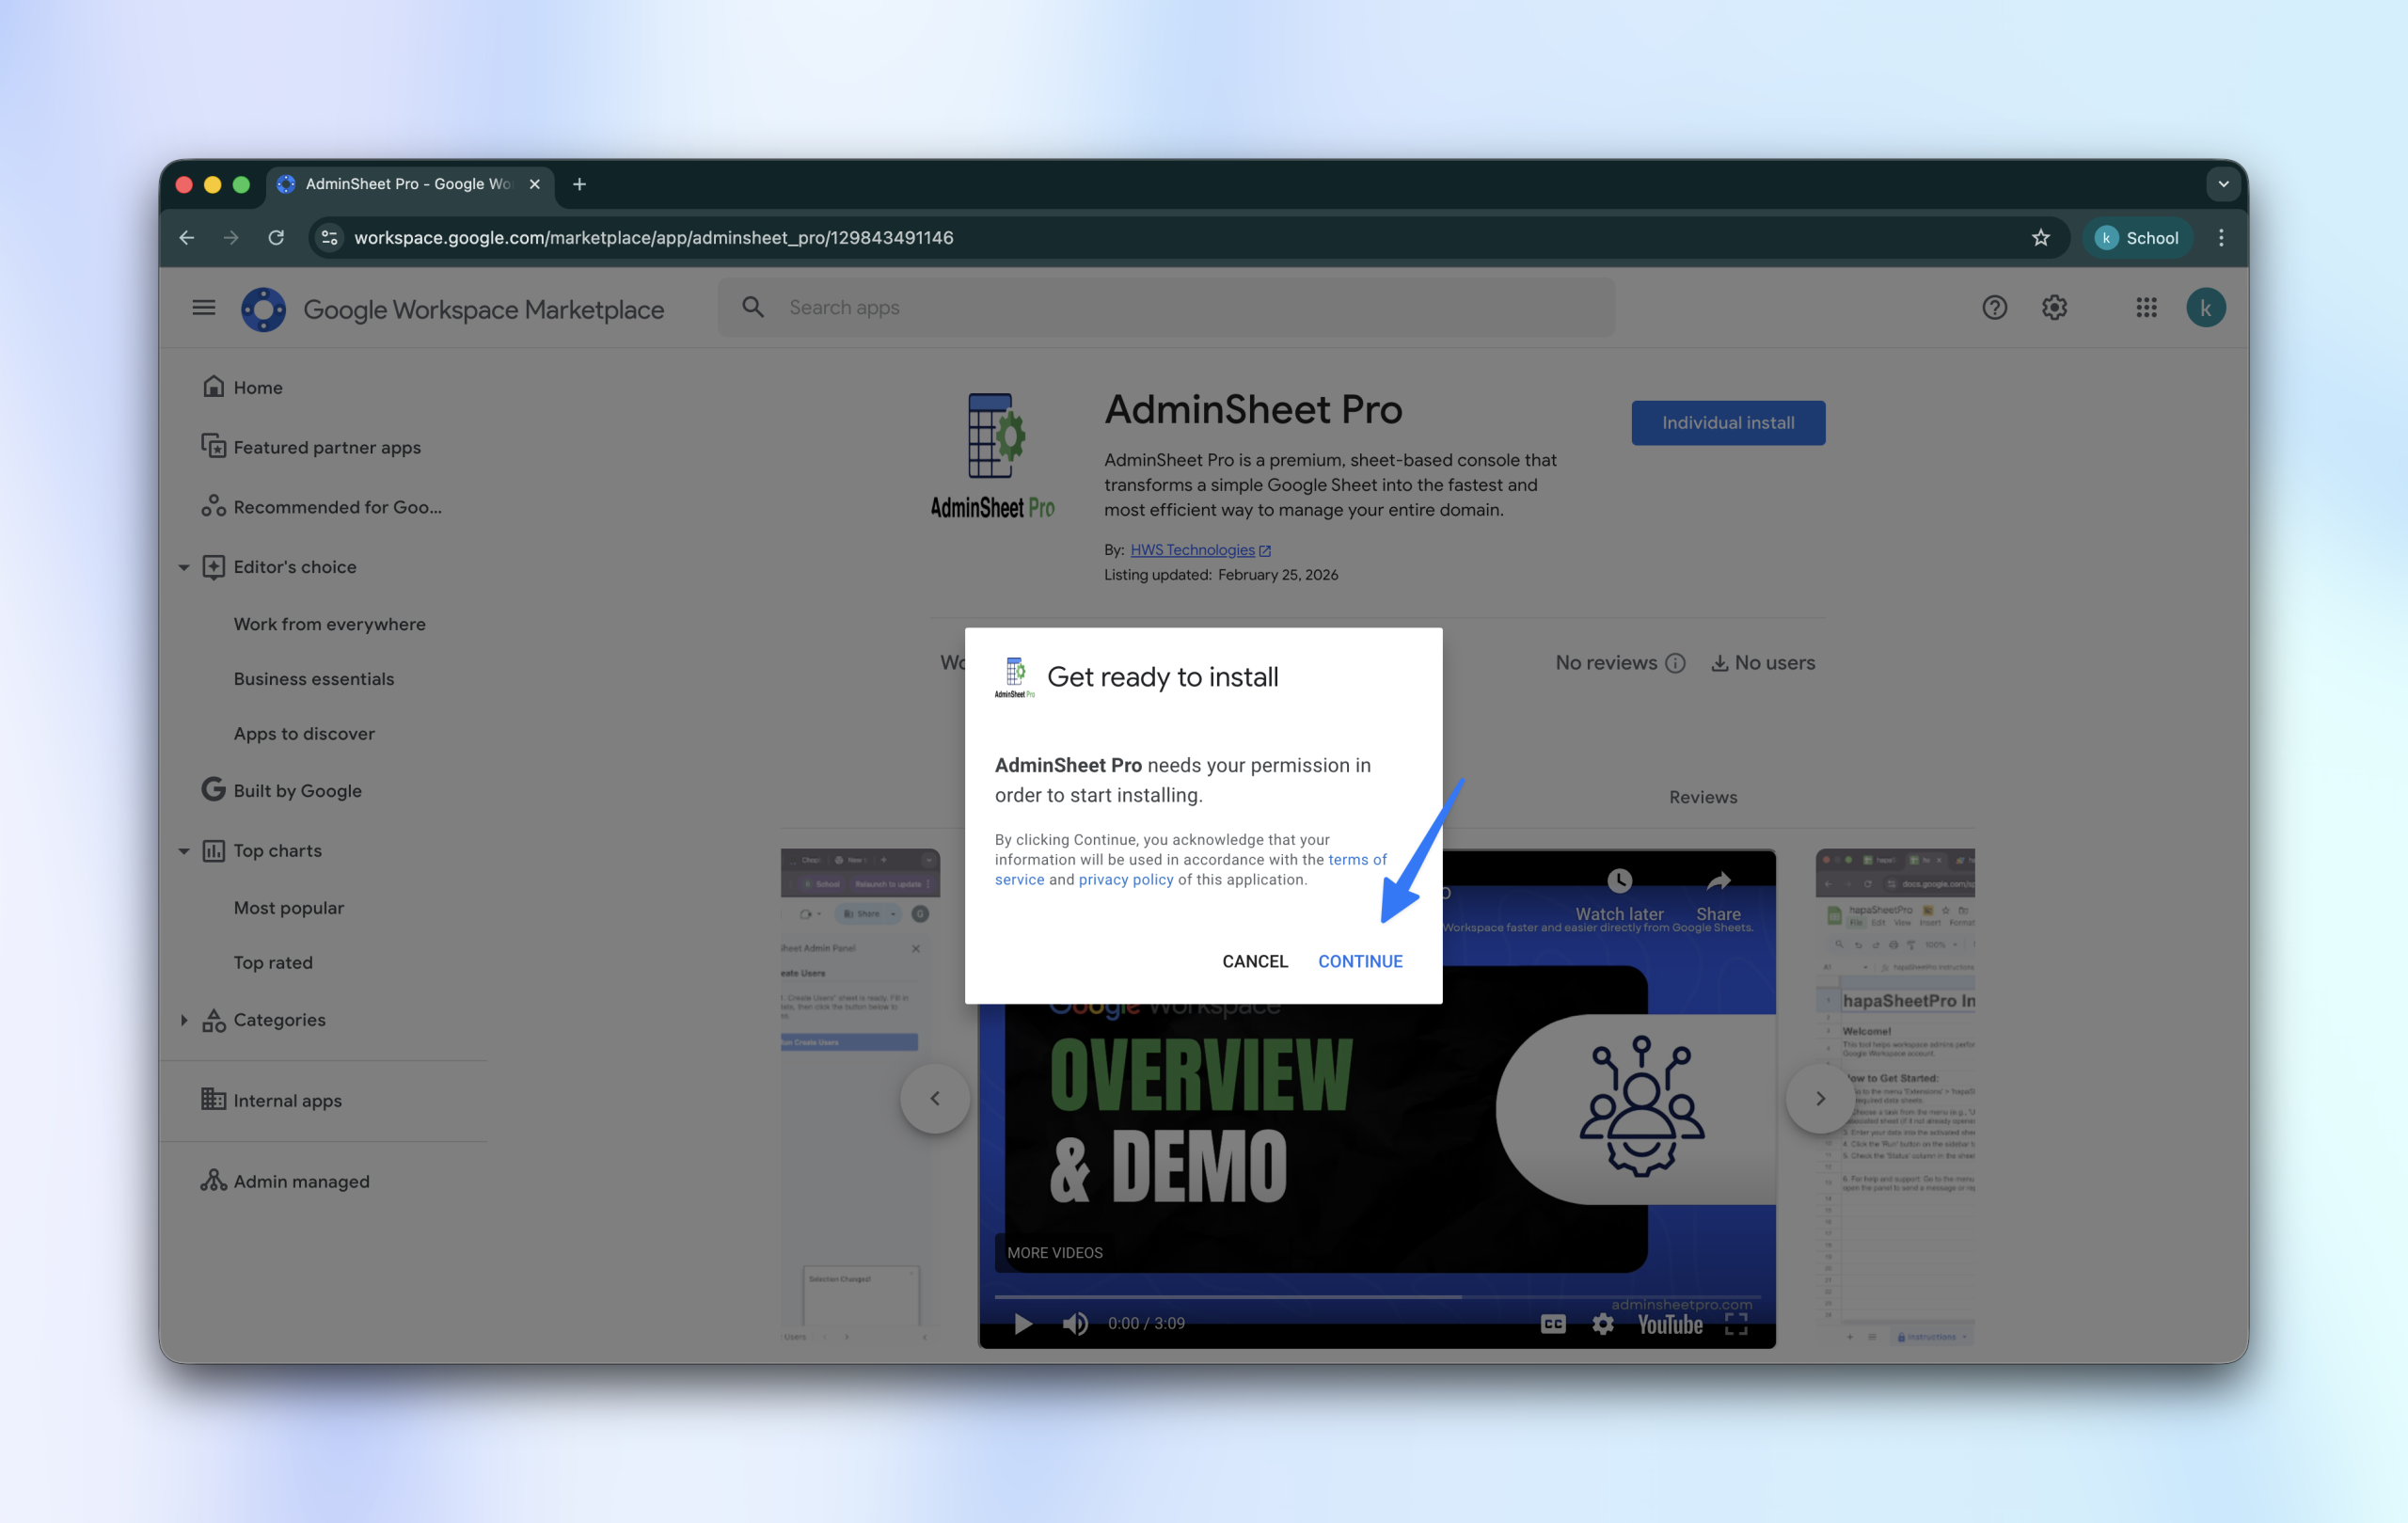Screen dimensions: 2408x1523
Task: Open the privacy policy link
Action: click(x=1125, y=880)
